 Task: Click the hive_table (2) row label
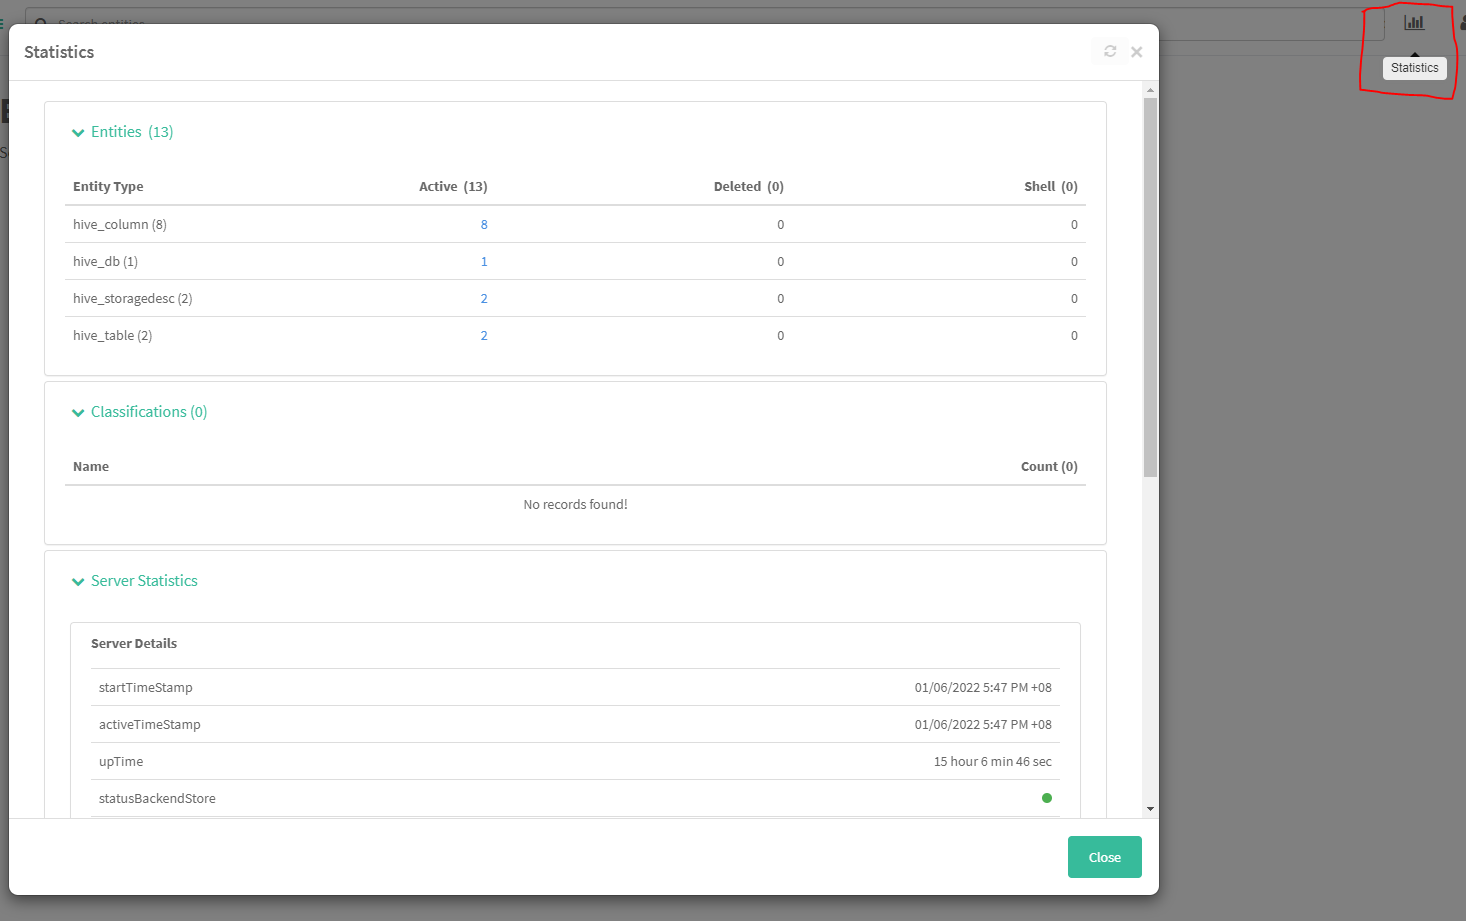click(x=113, y=335)
